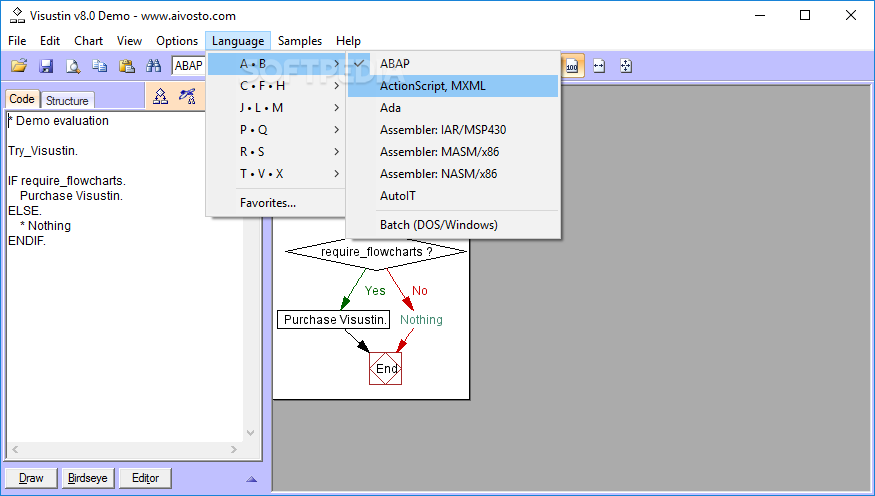The height and width of the screenshot is (496, 875).
Task: Open the File menu
Action: 17,41
